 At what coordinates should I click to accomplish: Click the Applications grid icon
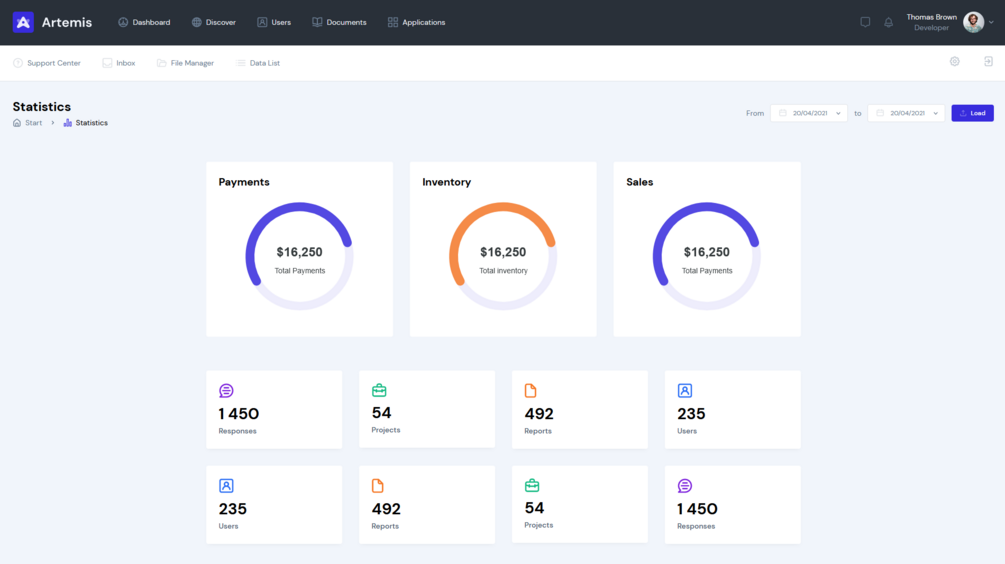[393, 22]
